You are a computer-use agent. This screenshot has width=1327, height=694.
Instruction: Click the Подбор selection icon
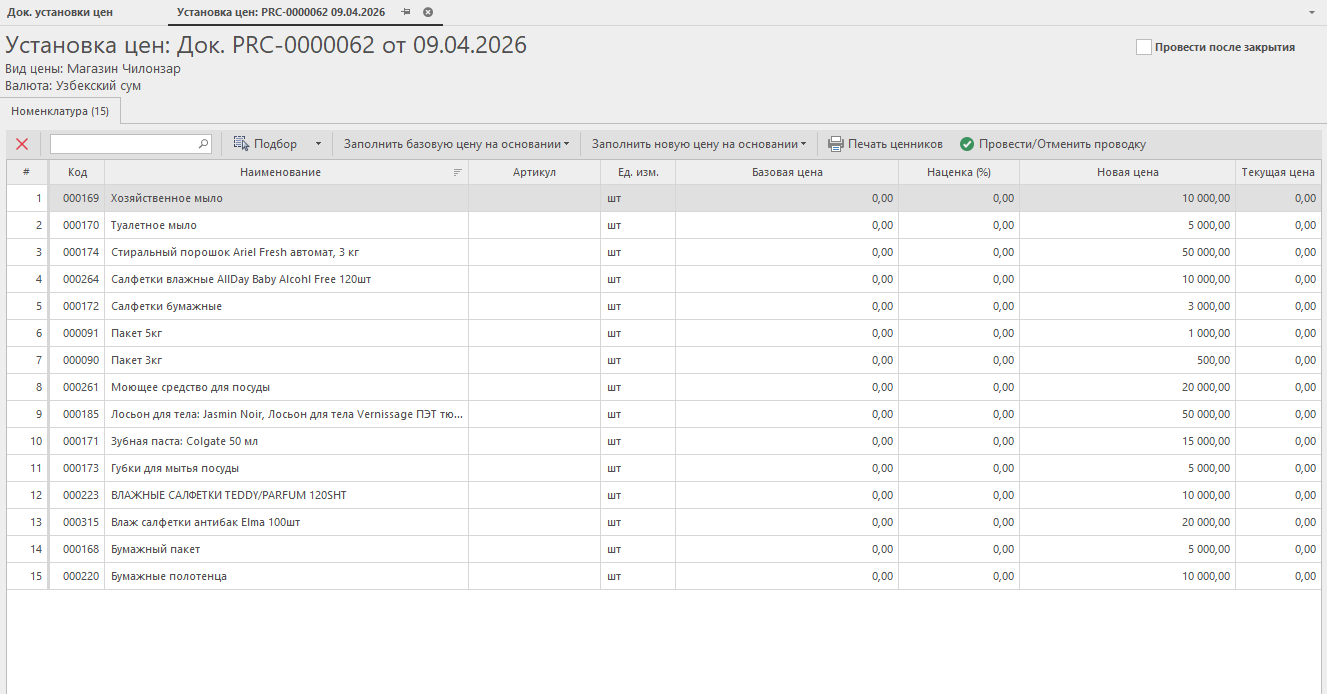coord(241,144)
